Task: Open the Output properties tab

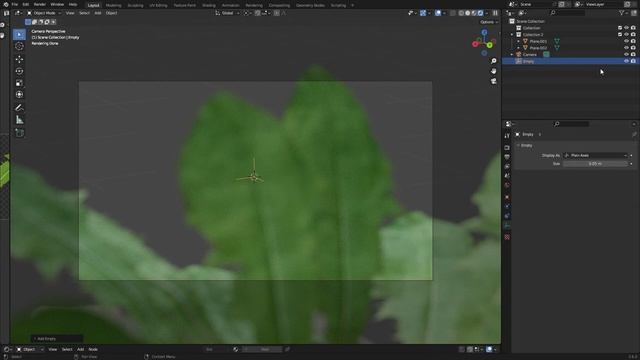Action: [x=507, y=157]
